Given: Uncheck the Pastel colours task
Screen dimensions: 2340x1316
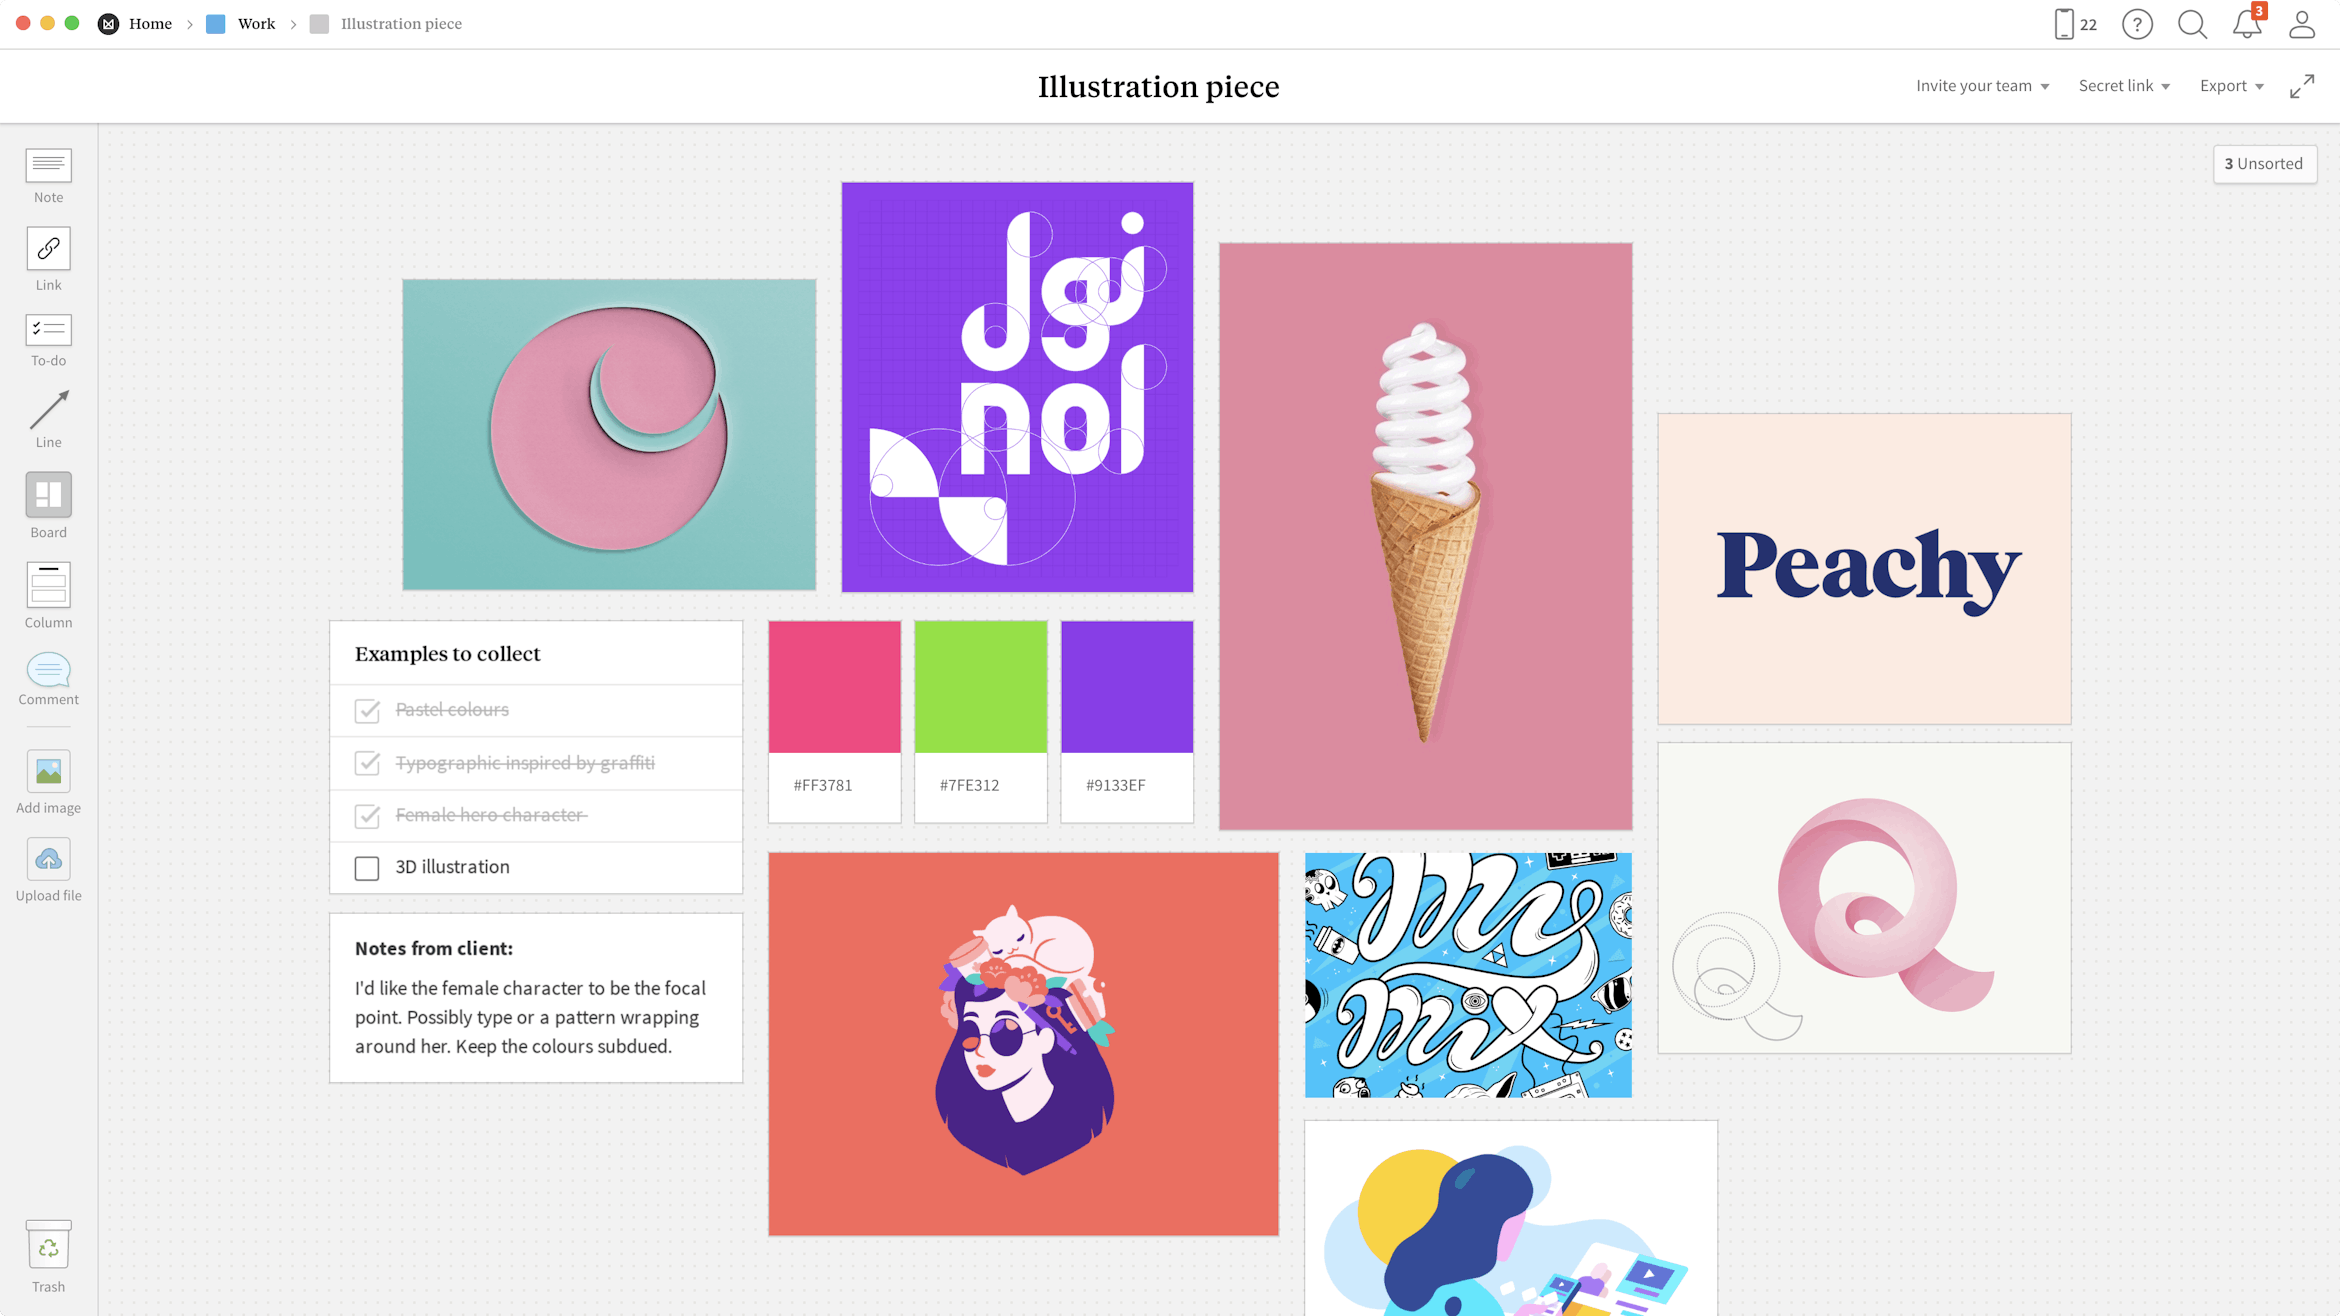Looking at the screenshot, I should tap(366, 710).
